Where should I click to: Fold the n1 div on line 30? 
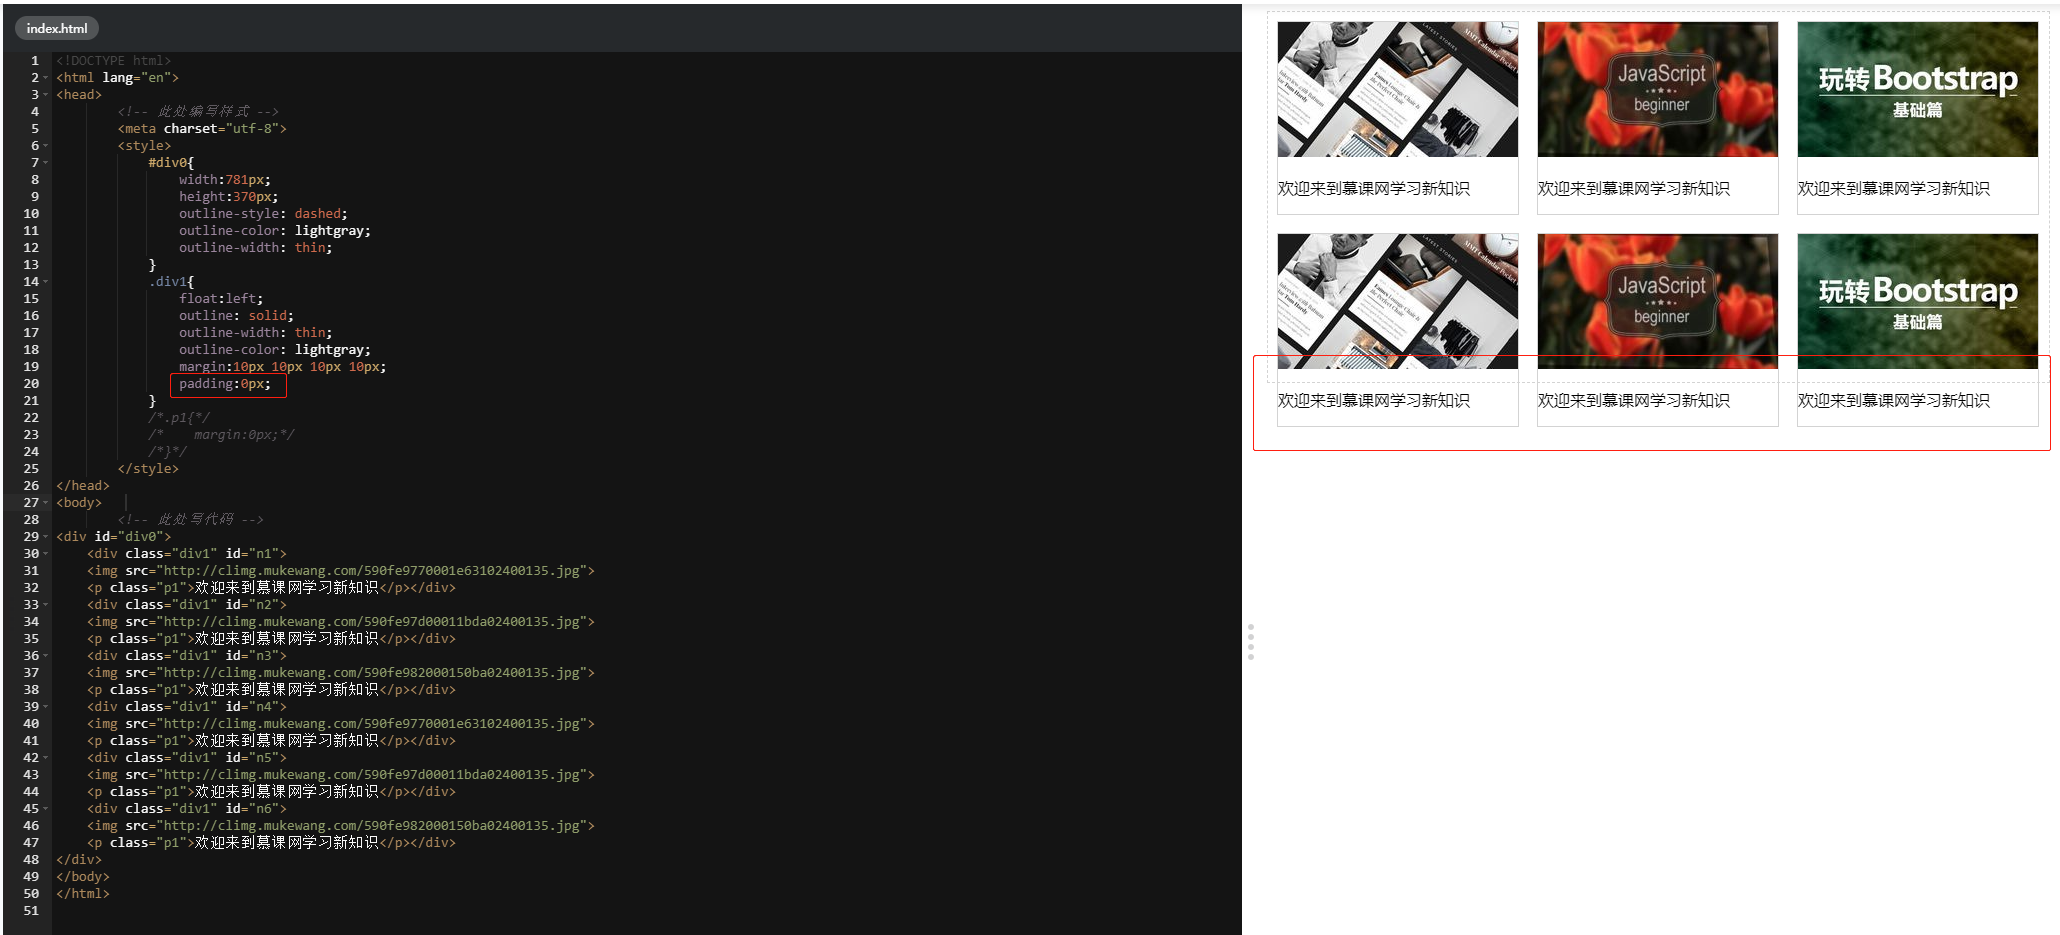[46, 554]
